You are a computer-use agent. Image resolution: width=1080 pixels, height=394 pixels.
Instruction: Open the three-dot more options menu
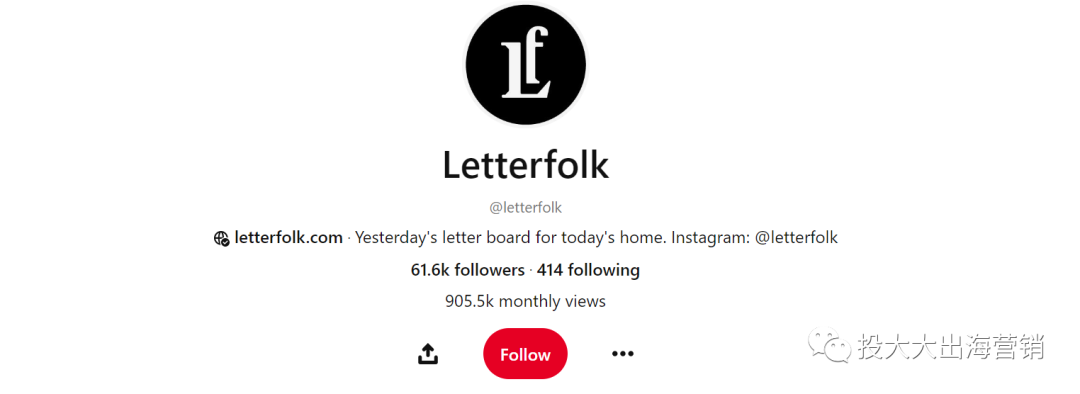point(623,354)
